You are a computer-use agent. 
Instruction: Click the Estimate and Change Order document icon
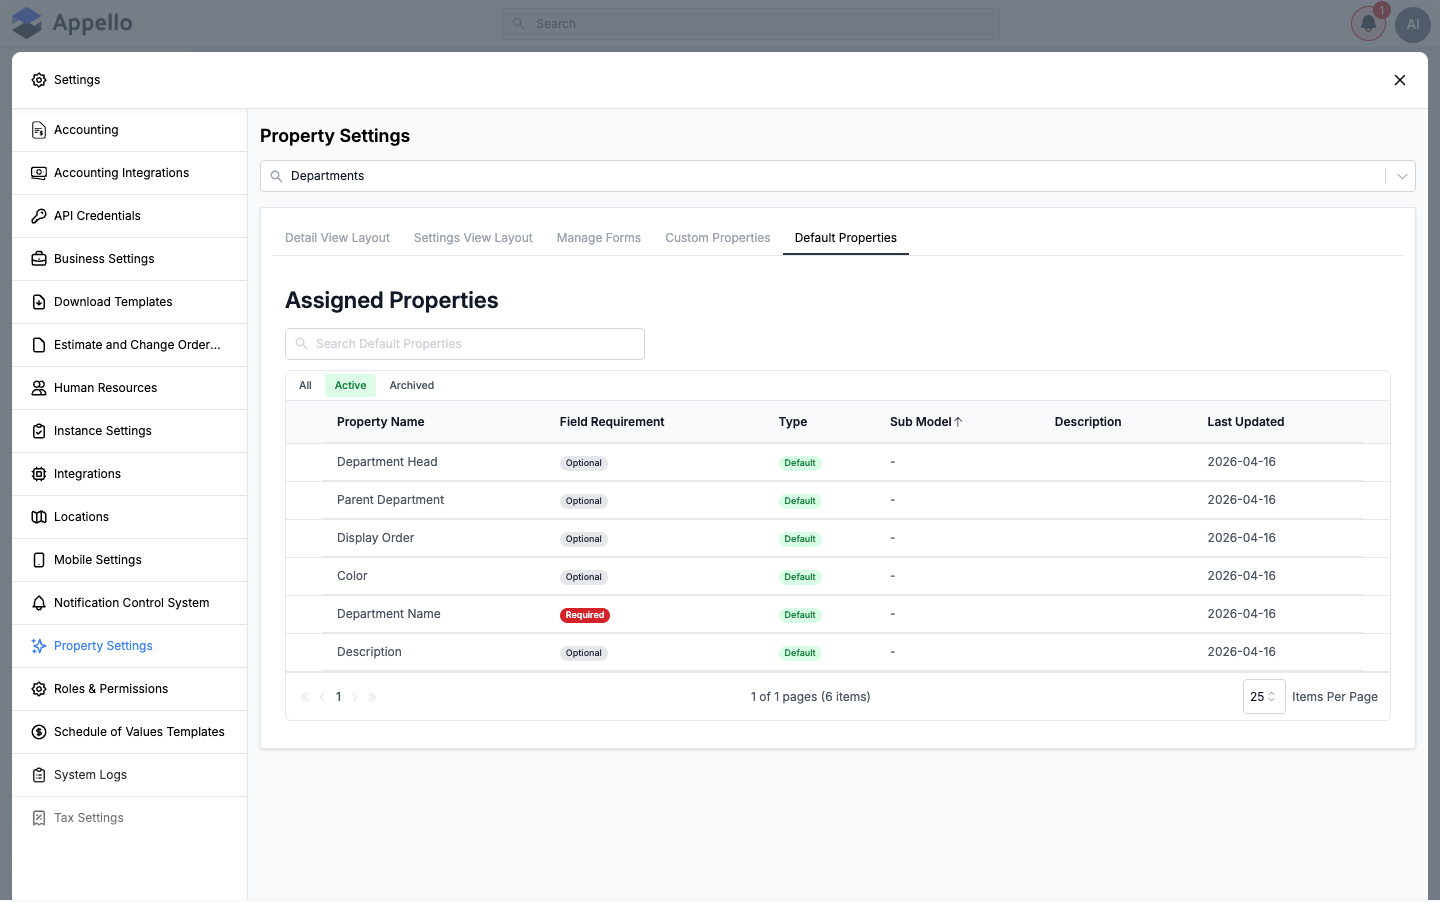pos(39,345)
